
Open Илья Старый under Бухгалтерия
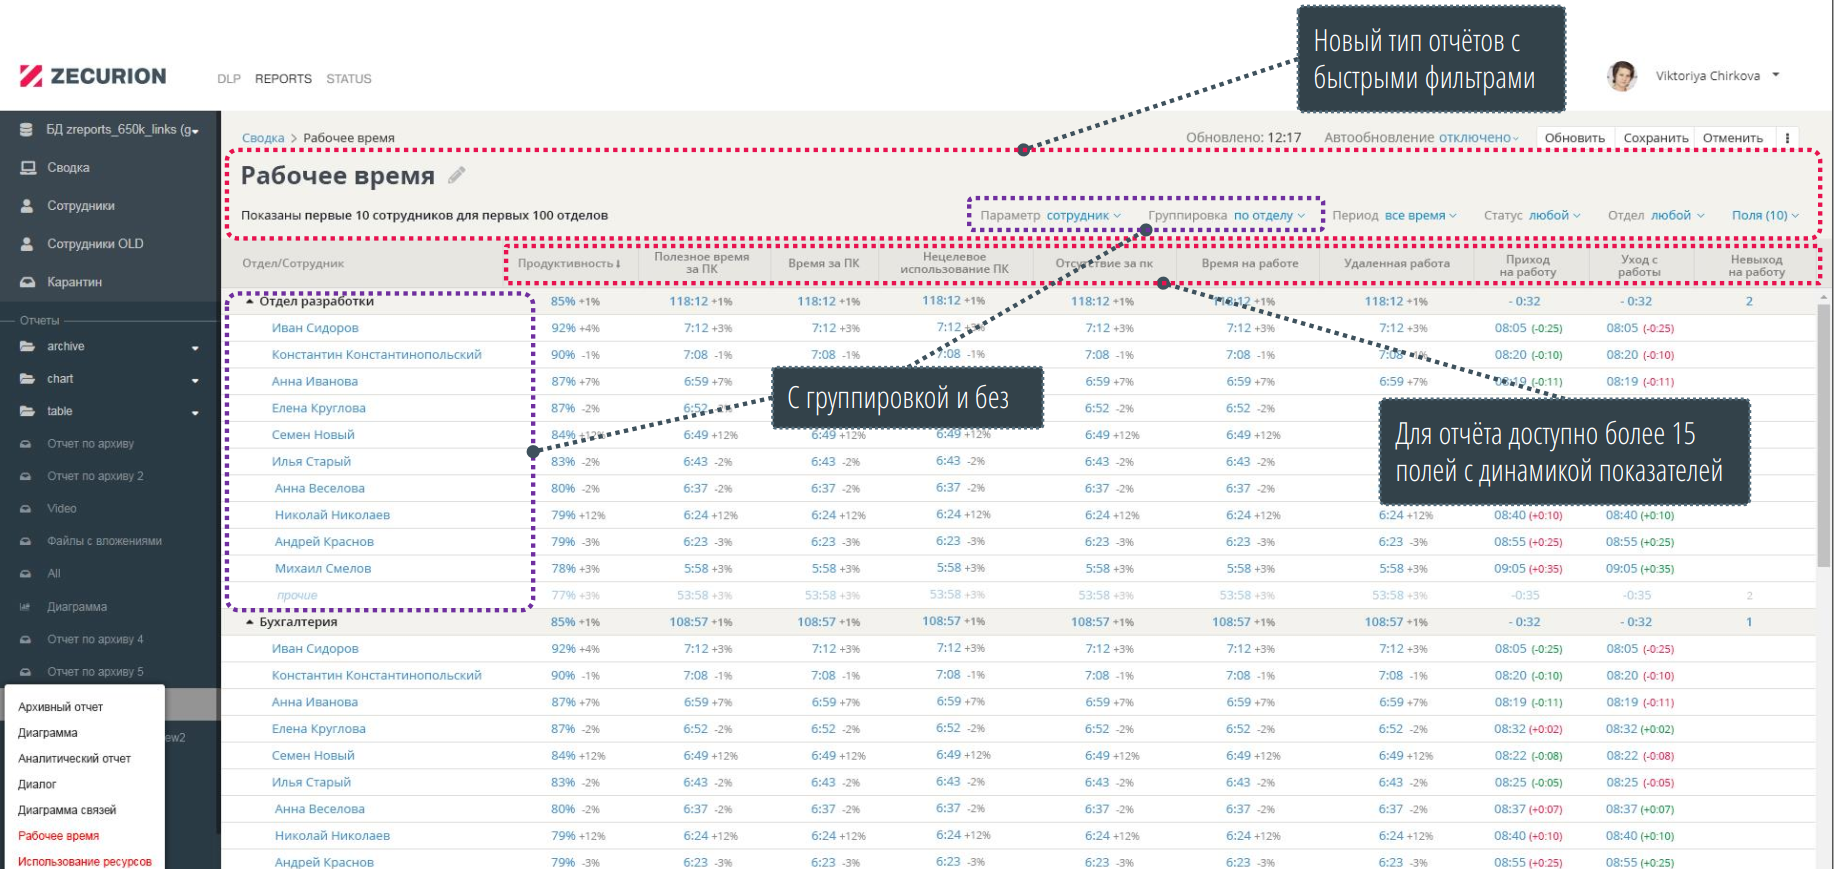[311, 783]
